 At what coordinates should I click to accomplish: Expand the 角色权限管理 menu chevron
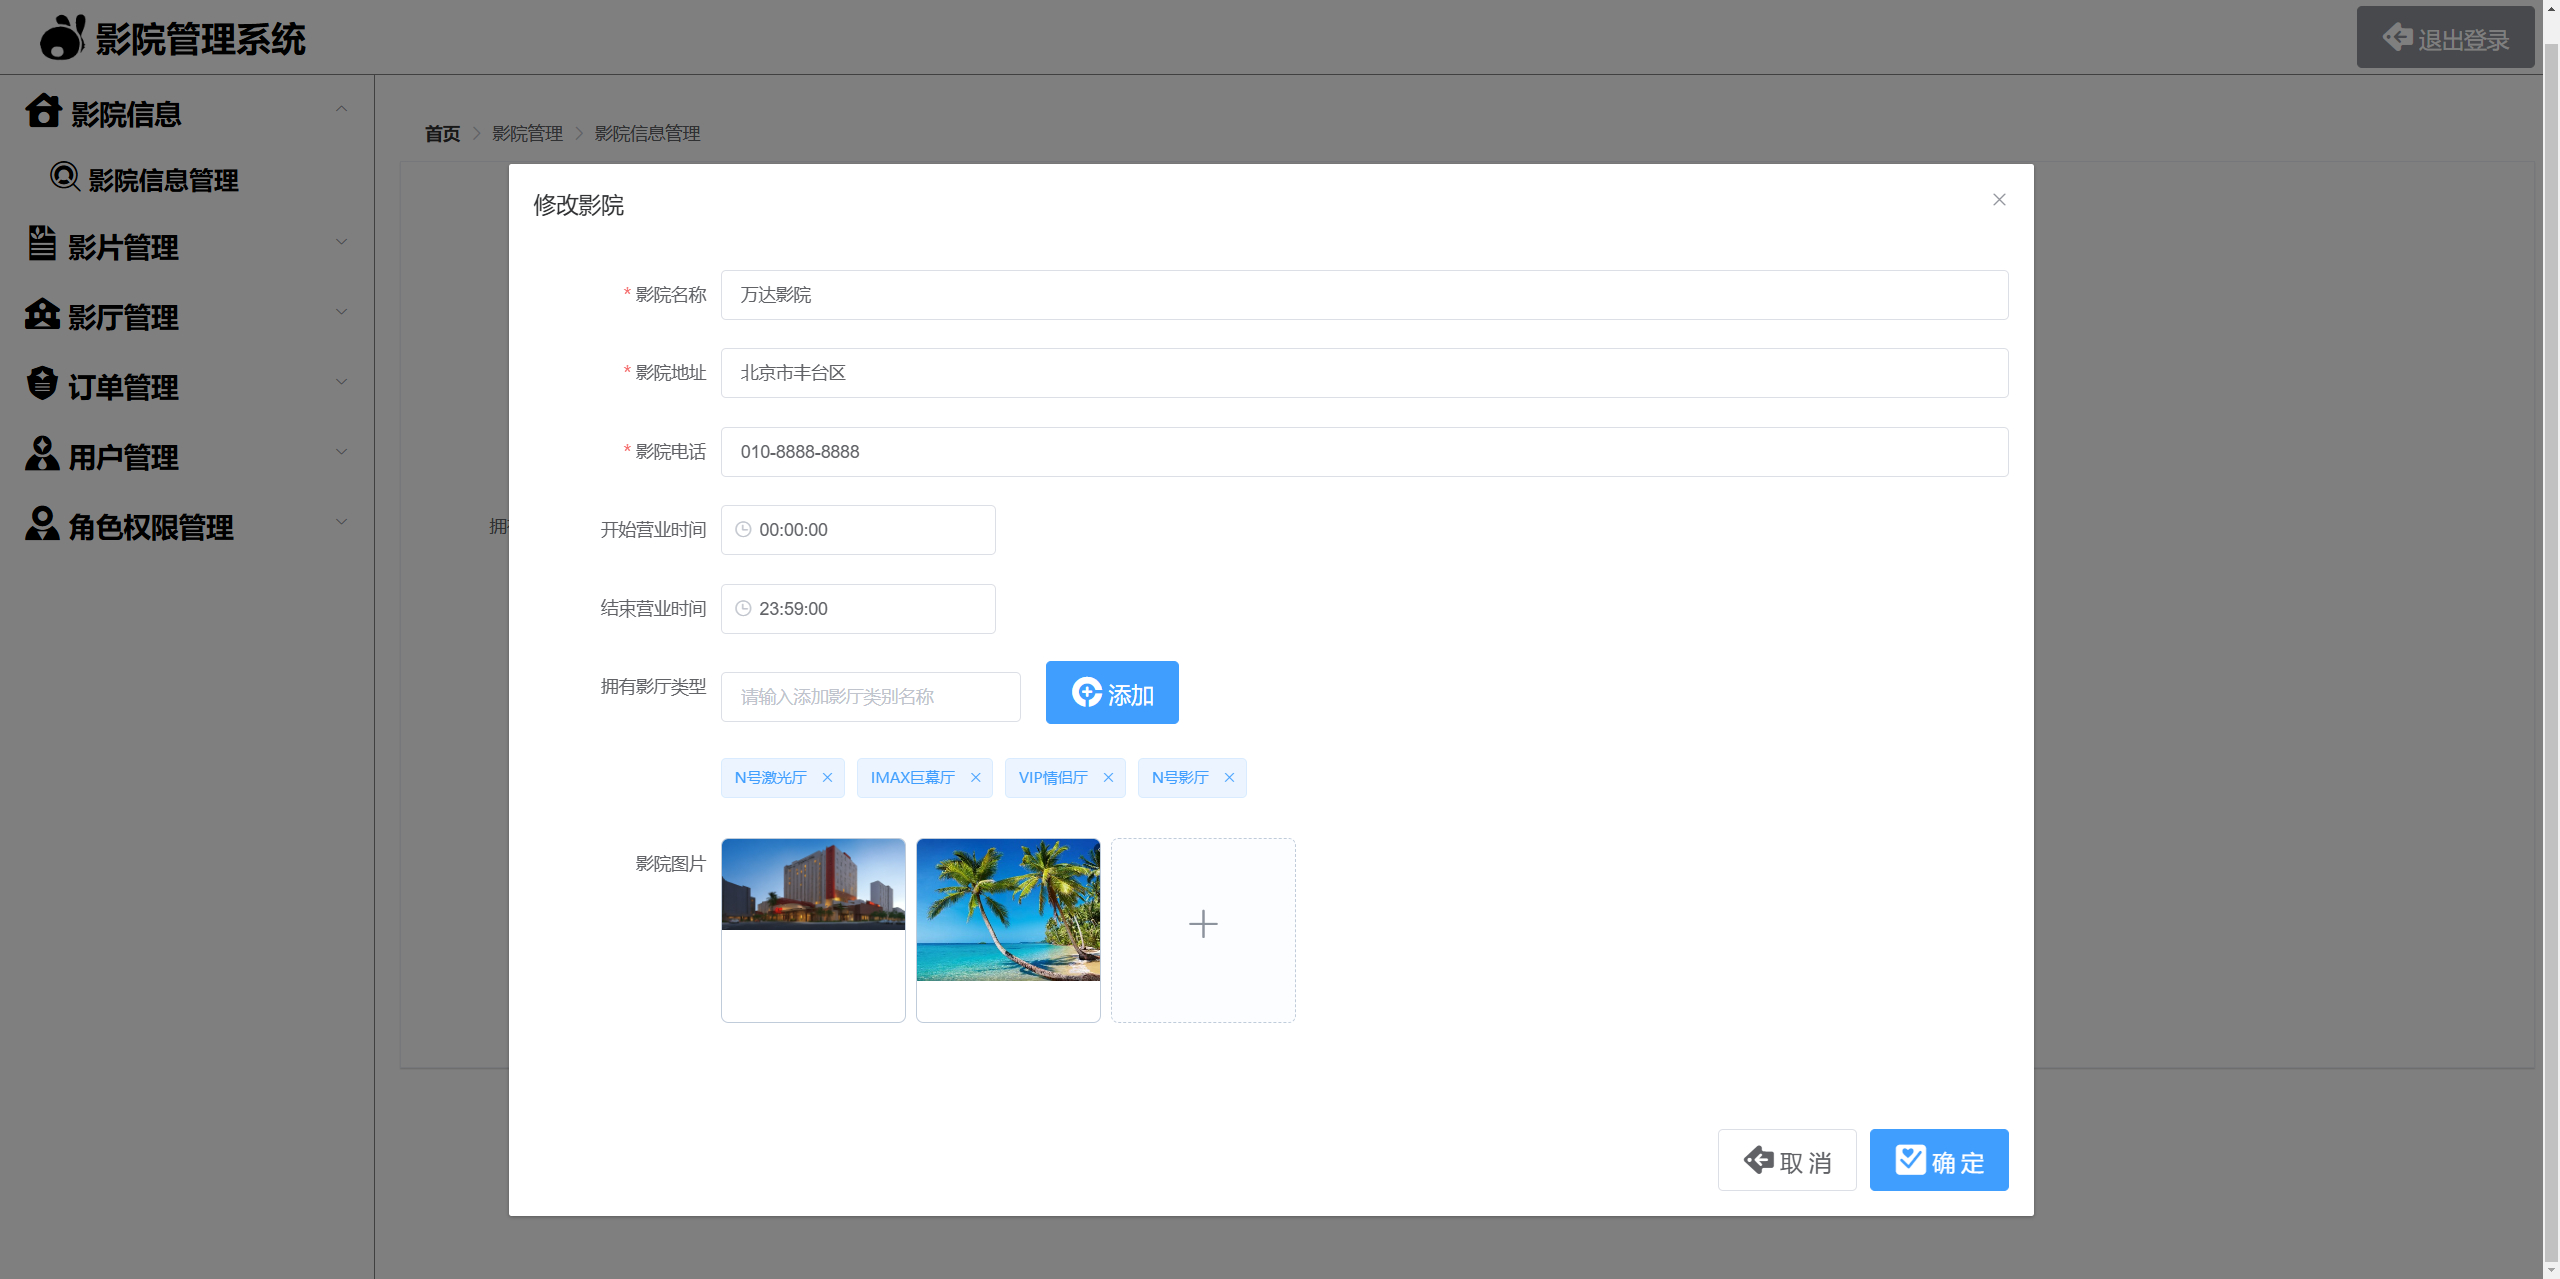click(x=341, y=522)
